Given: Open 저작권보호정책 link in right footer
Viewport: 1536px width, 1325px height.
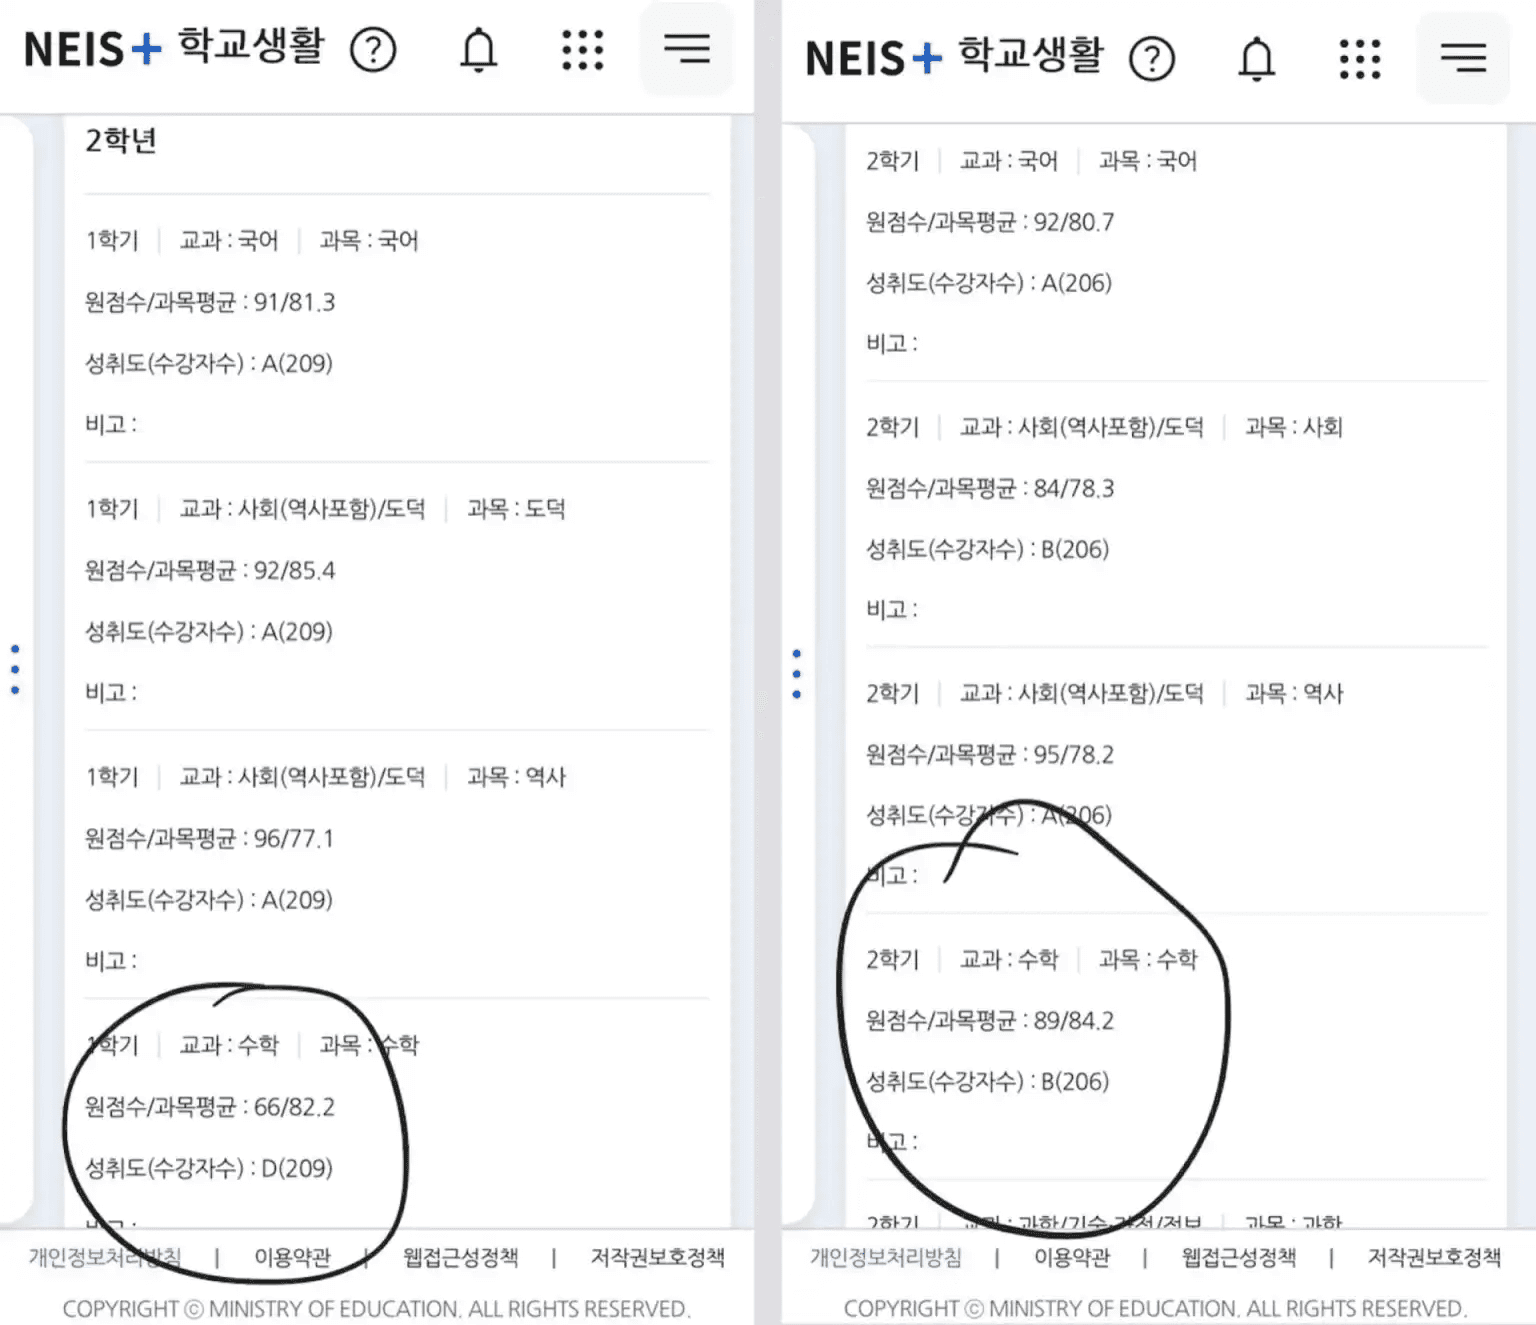Looking at the screenshot, I should click(x=1434, y=1257).
